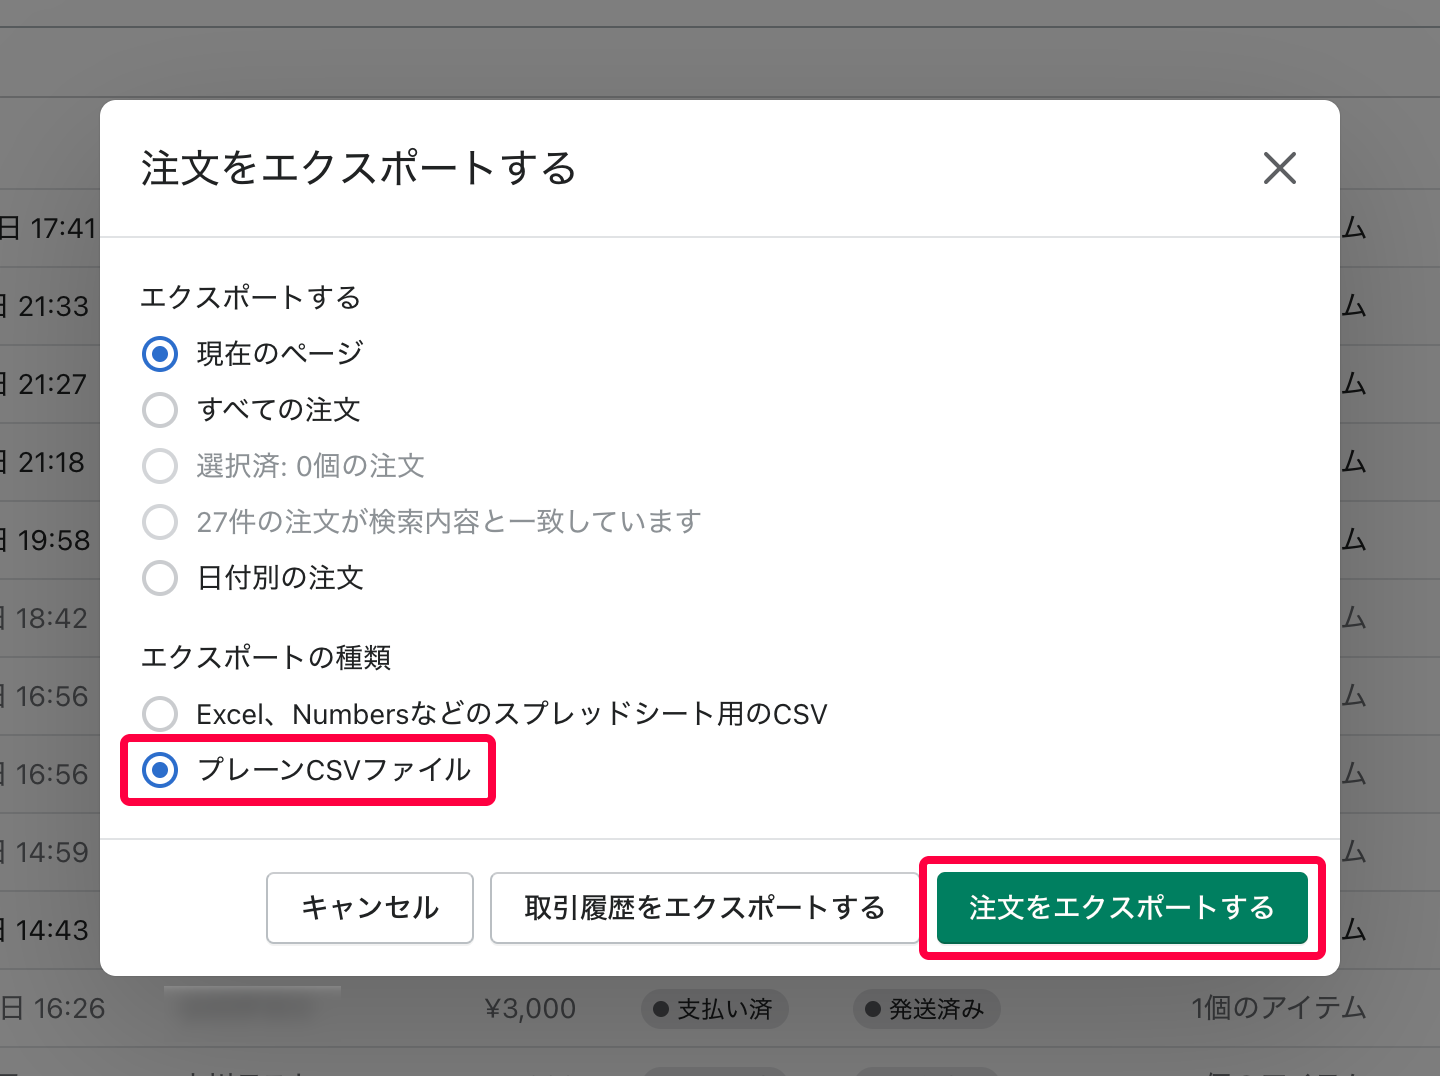Select the 27件の注文が検索内容と一致 option

point(160,522)
